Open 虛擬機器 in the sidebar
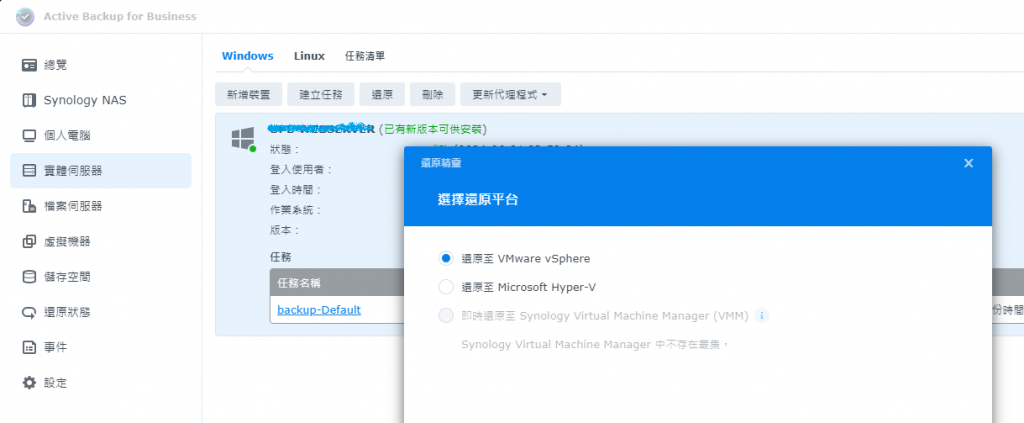 [x=101, y=242]
